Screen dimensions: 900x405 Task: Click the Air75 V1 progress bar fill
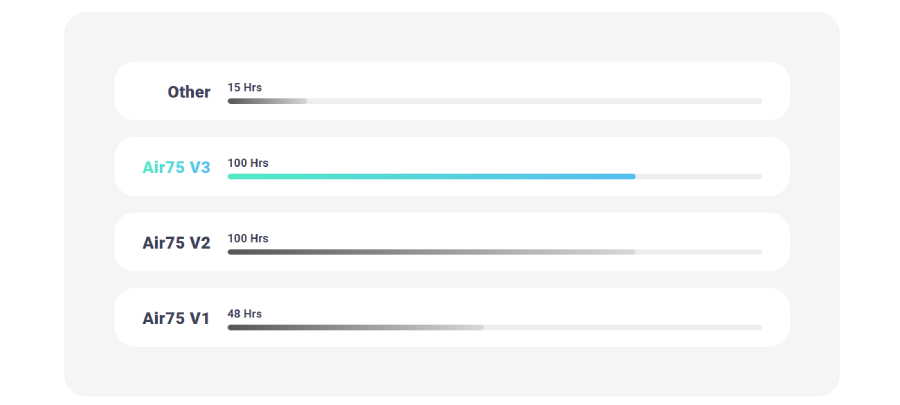tap(355, 327)
